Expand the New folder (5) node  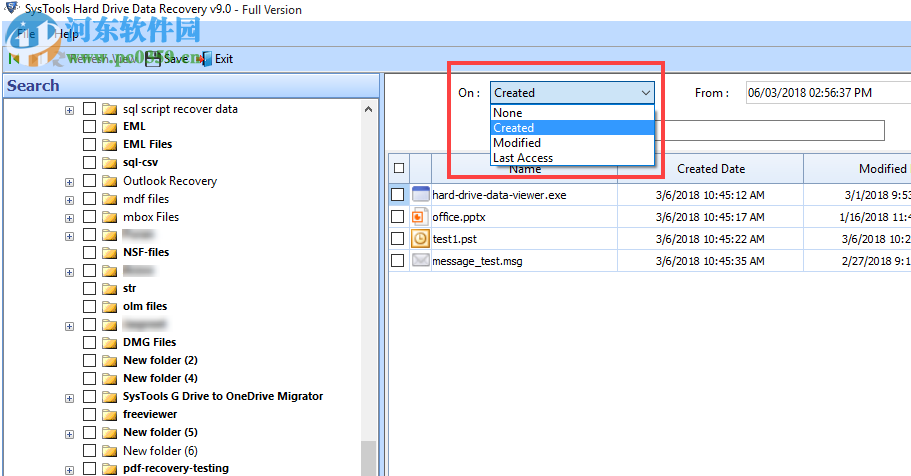(70, 435)
